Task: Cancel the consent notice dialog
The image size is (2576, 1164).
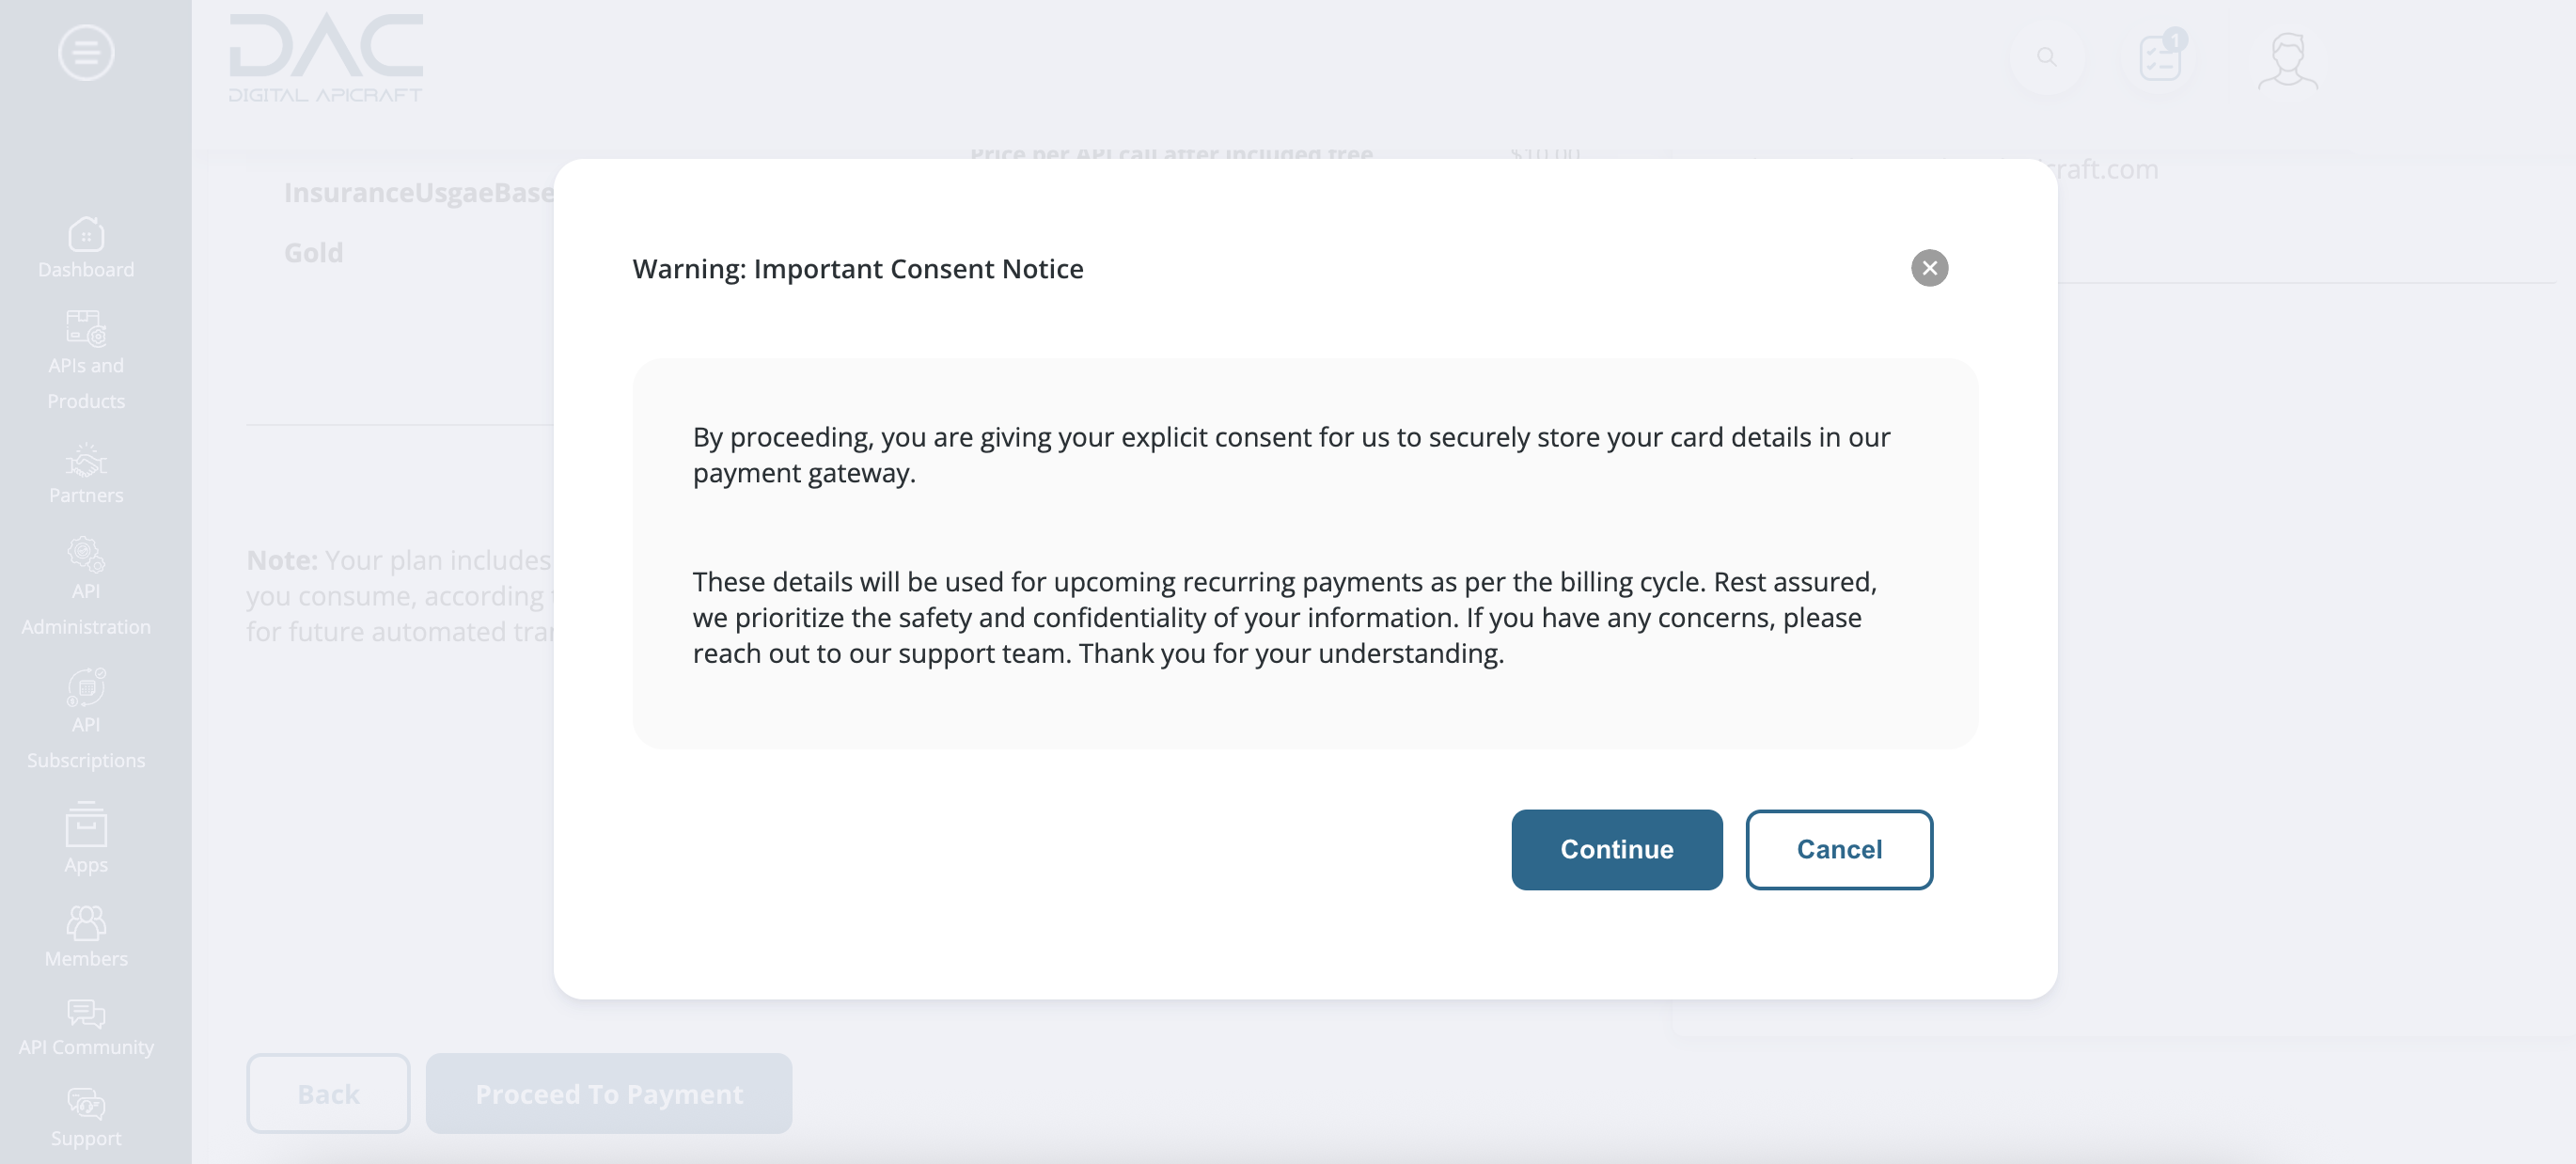Action: tap(1838, 849)
